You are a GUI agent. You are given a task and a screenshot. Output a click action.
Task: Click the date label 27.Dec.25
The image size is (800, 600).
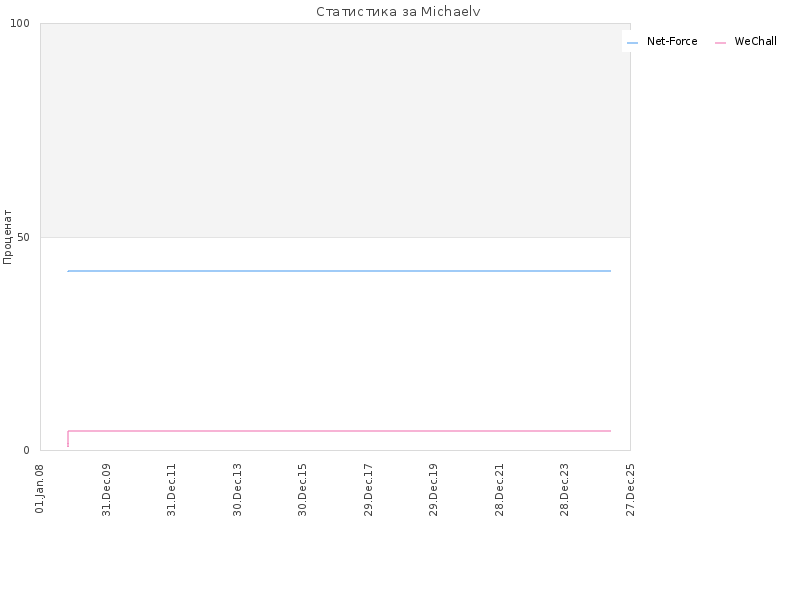(x=631, y=490)
